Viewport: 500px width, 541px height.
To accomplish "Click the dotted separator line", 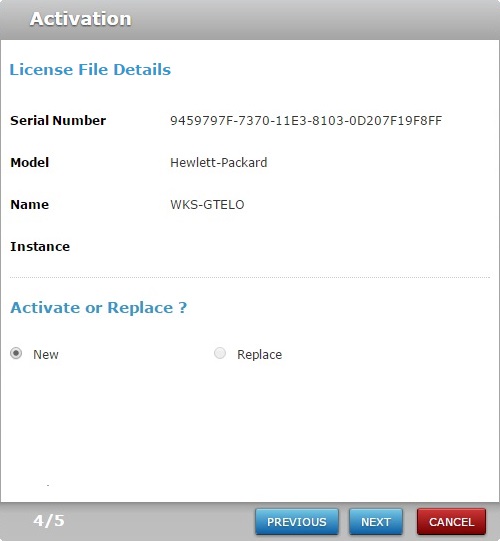I will coord(250,277).
